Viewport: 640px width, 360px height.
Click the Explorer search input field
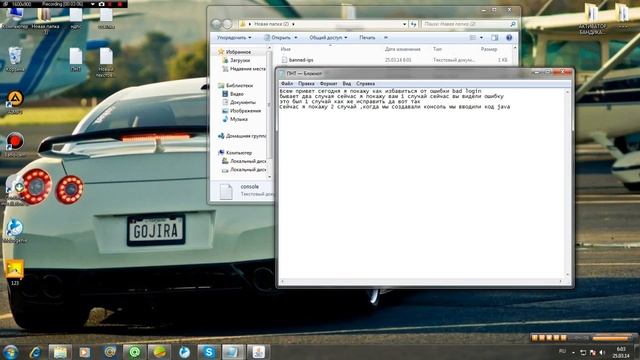tap(469, 24)
